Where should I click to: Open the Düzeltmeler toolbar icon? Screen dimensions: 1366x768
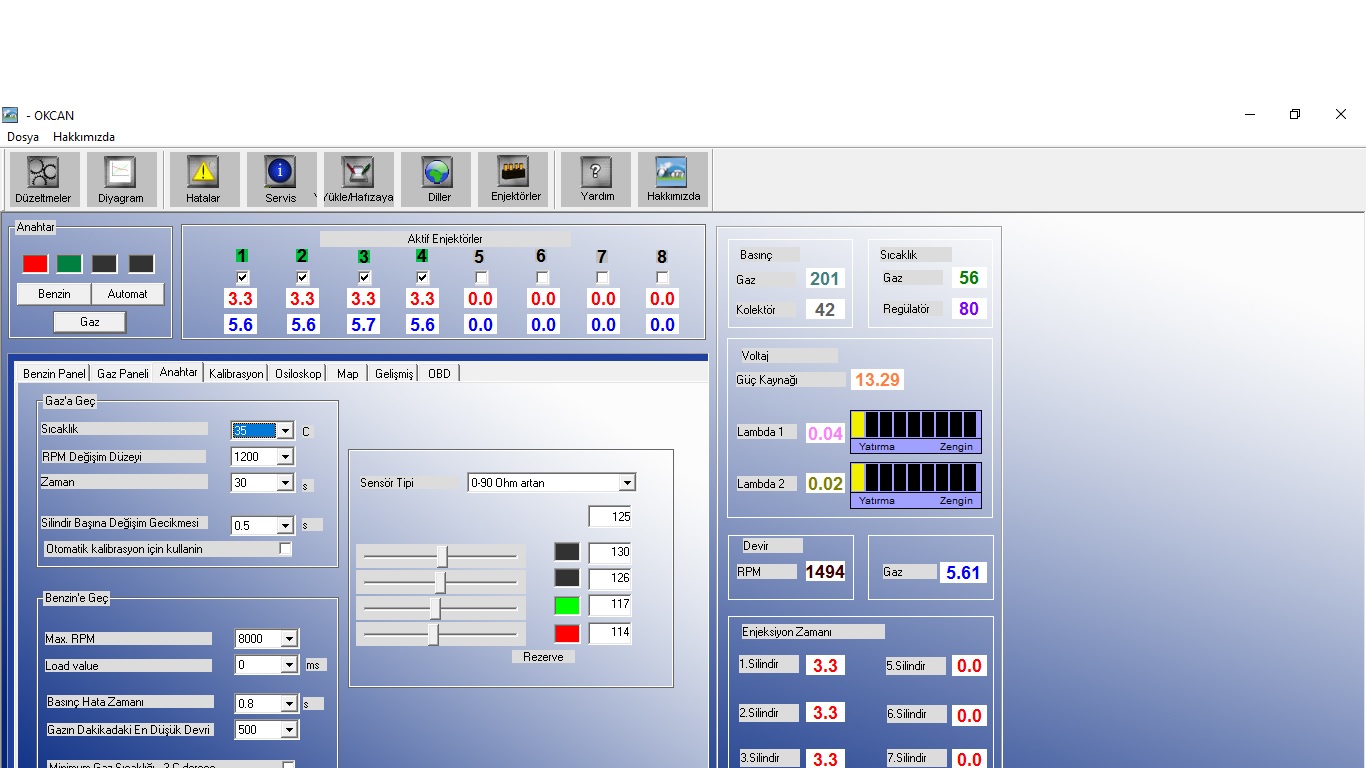click(44, 179)
